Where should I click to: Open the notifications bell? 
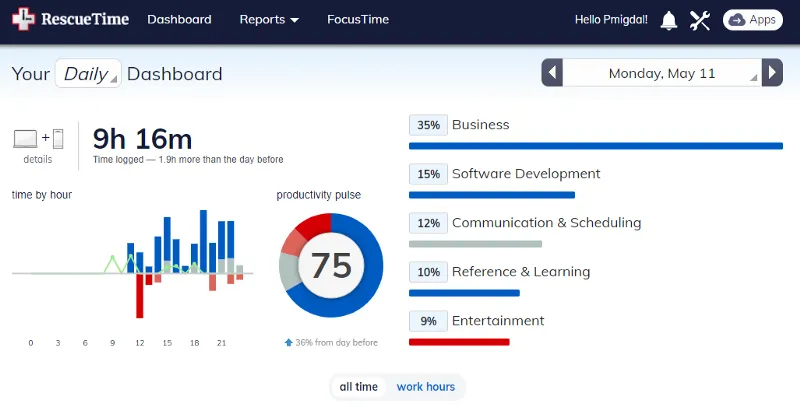coord(669,20)
